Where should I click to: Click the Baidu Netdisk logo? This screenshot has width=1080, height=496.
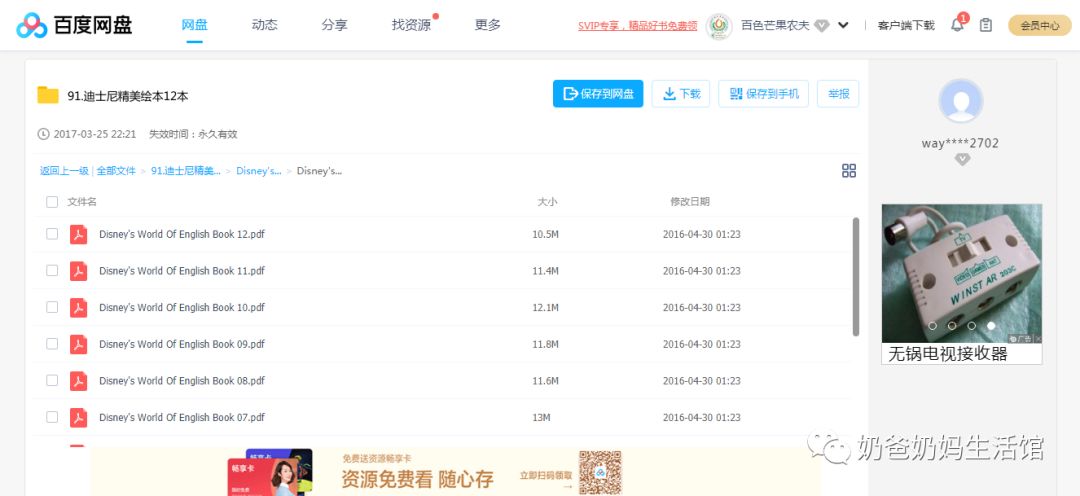(x=74, y=25)
